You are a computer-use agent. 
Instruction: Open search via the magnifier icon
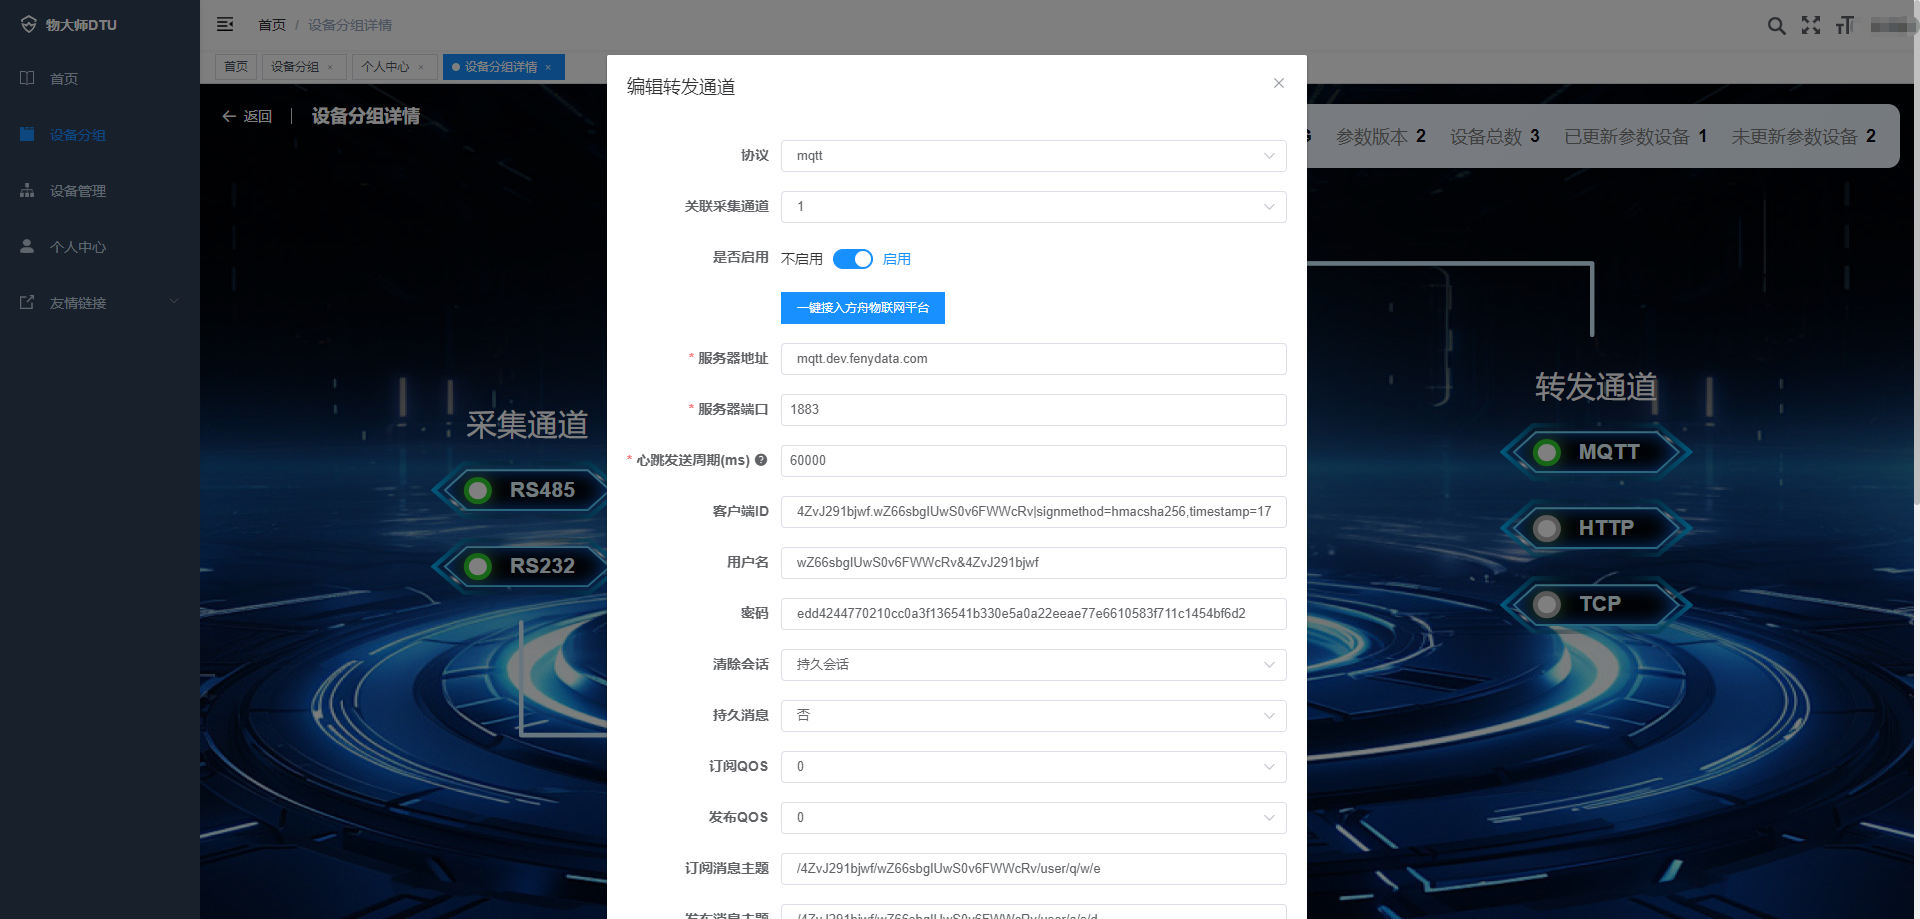pos(1777,25)
